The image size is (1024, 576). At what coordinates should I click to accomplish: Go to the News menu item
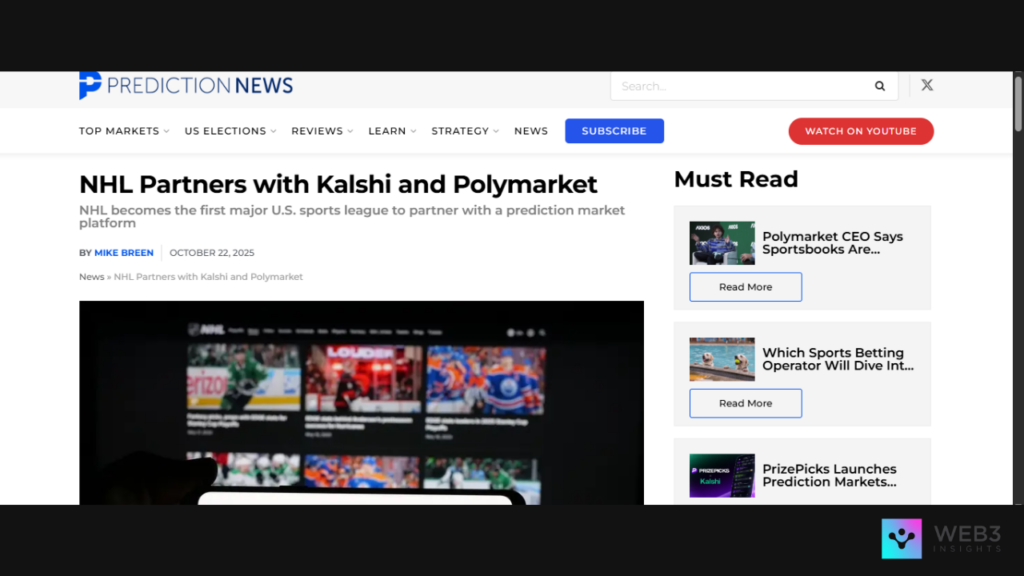(x=531, y=131)
